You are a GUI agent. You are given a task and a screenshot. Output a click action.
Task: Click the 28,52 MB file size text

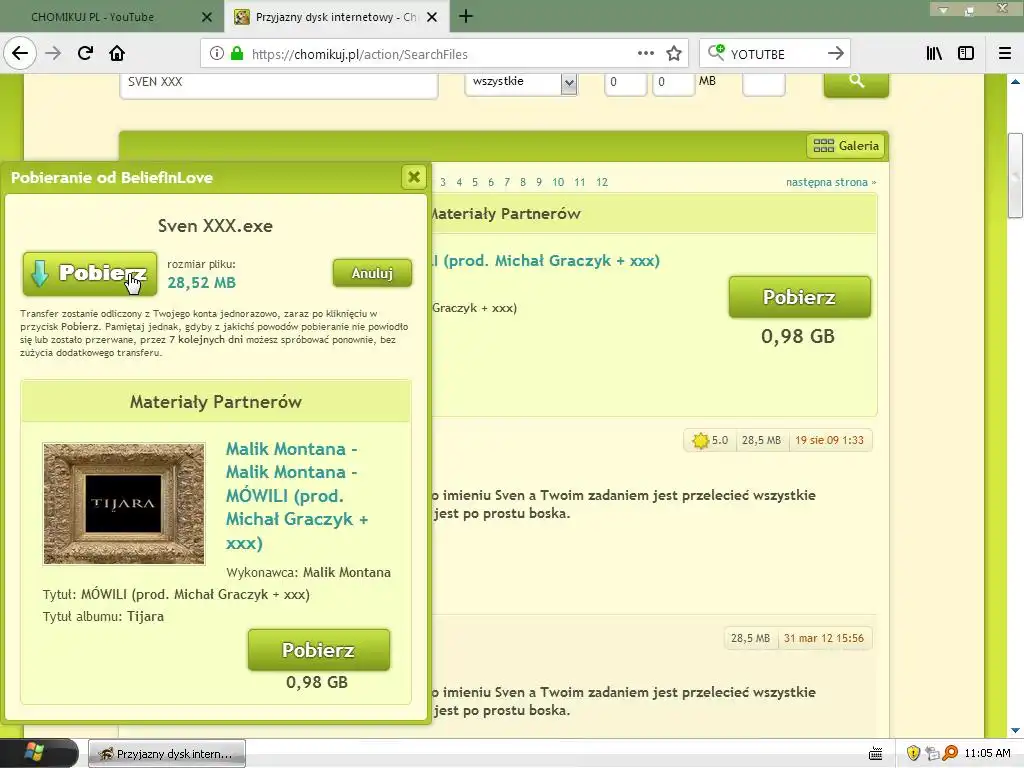pyautogui.click(x=201, y=283)
